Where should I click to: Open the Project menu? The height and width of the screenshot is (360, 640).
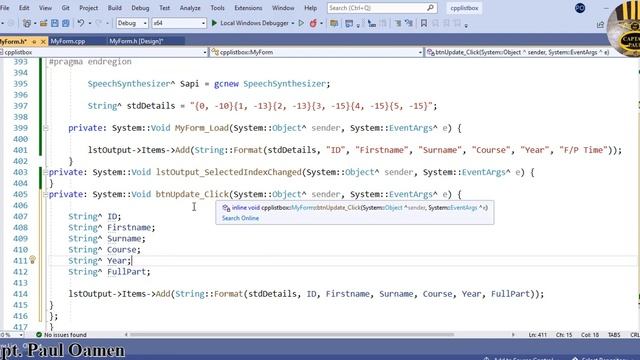point(89,8)
